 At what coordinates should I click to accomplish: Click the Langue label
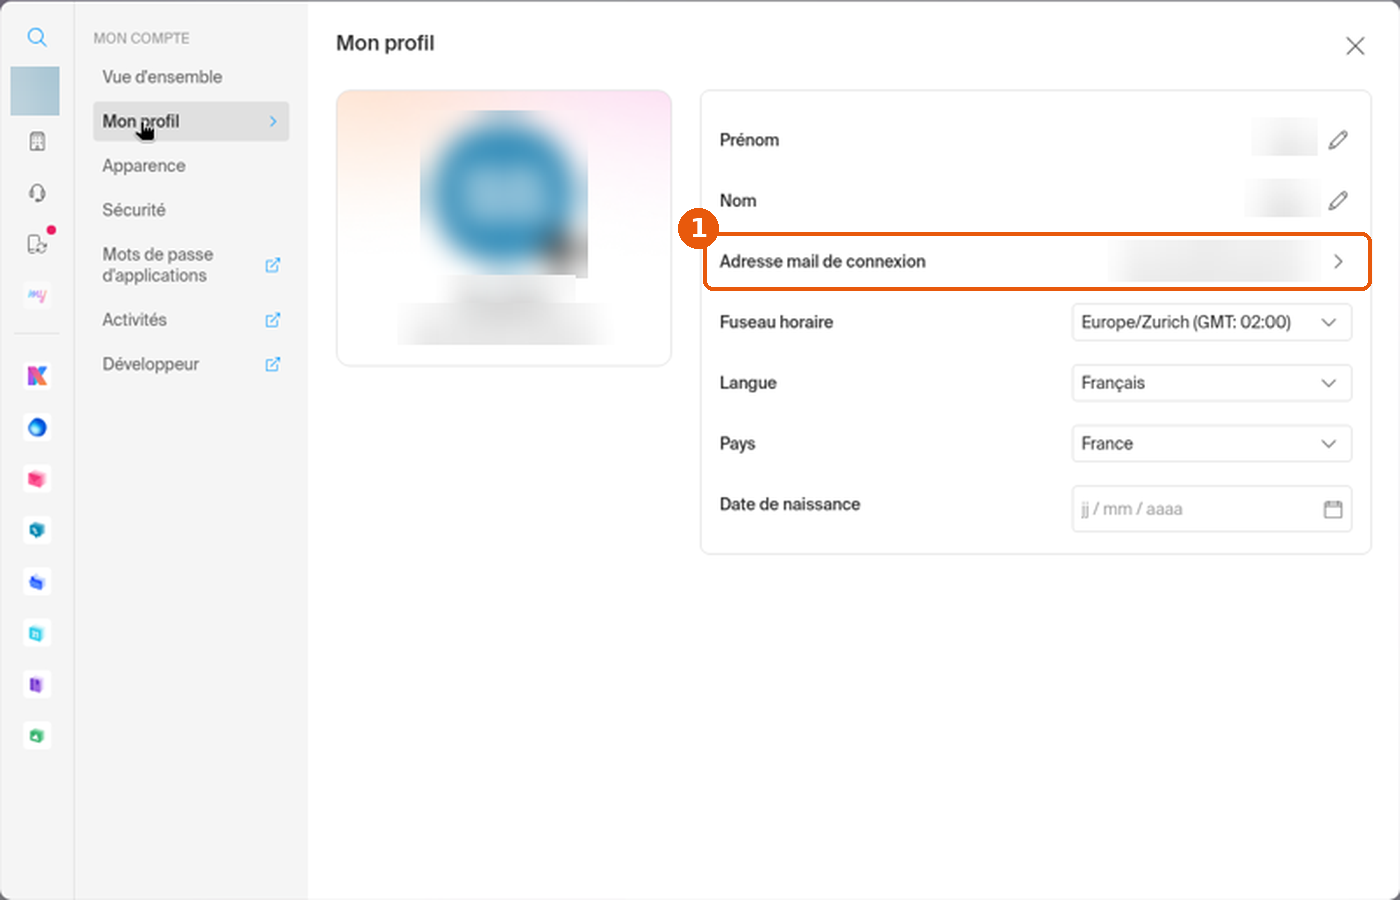[x=748, y=383]
